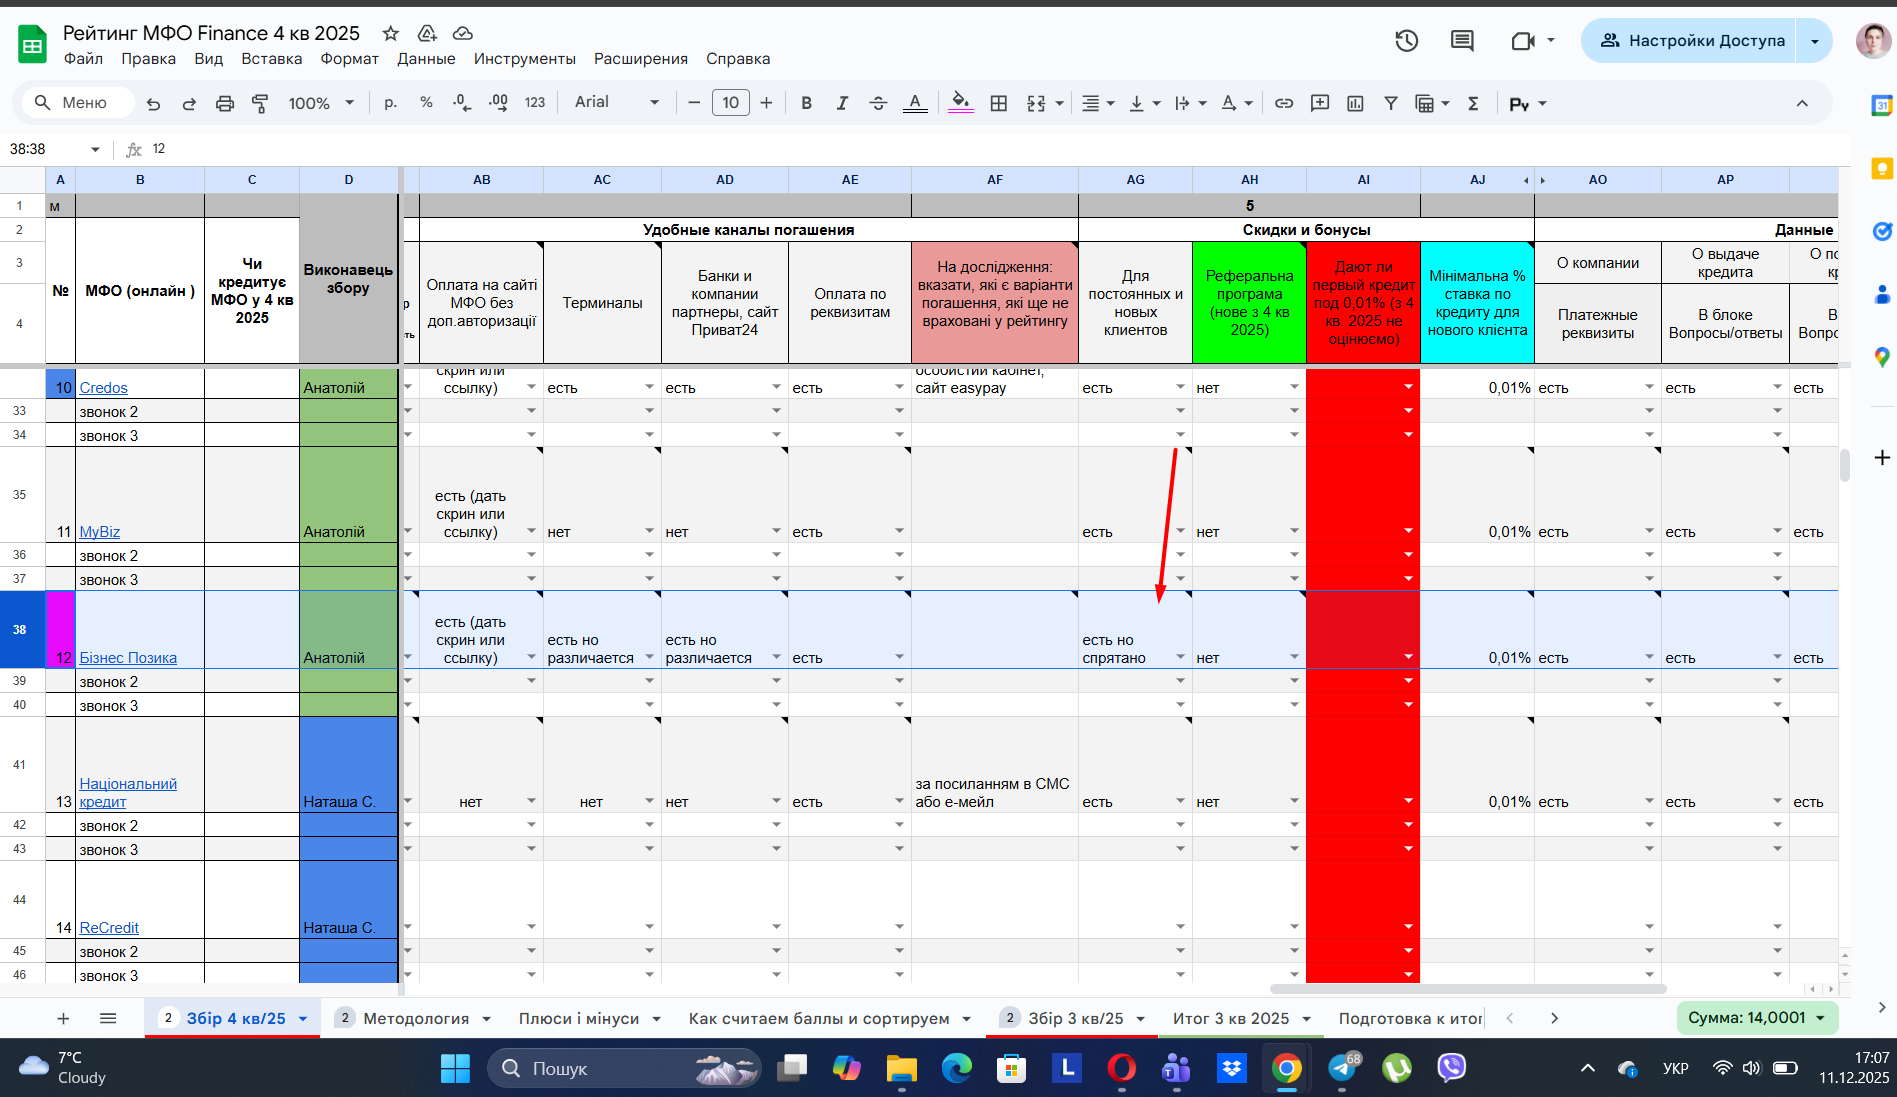The width and height of the screenshot is (1897, 1097).
Task: Star this spreadsheet document
Action: pos(391,33)
